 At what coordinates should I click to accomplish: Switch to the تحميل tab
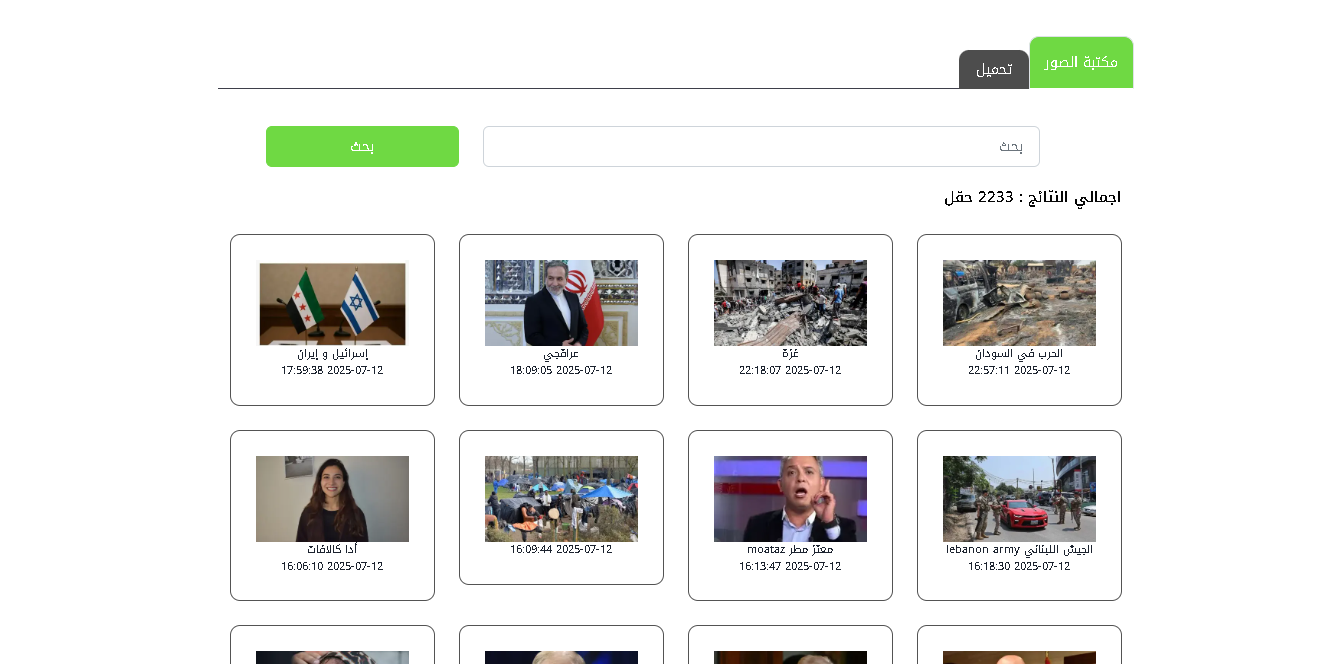point(994,69)
